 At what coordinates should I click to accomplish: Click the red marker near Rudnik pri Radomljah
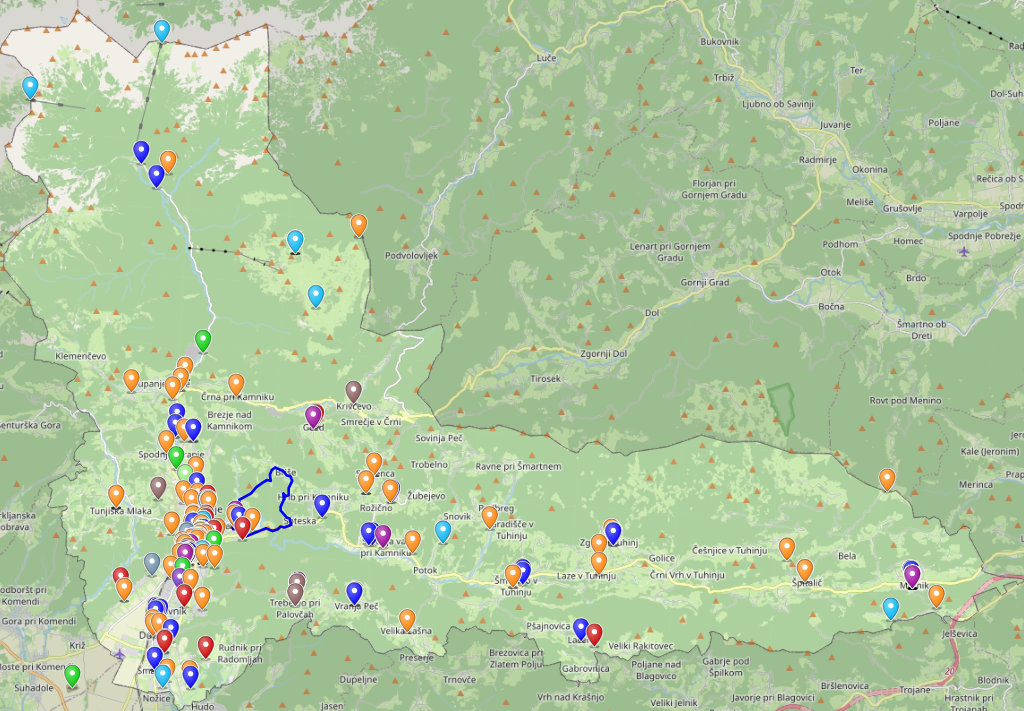click(x=206, y=646)
